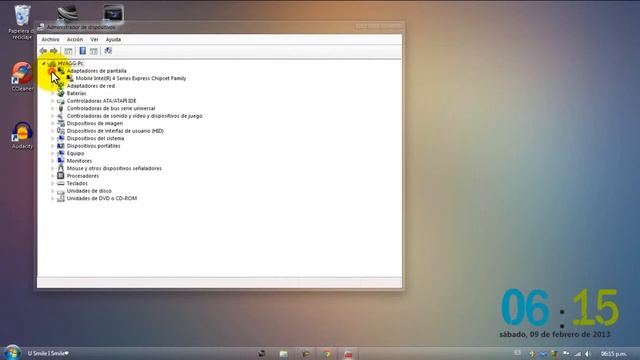Image resolution: width=640 pixels, height=360 pixels.
Task: Click the Mouse devices icon
Action: [61, 168]
